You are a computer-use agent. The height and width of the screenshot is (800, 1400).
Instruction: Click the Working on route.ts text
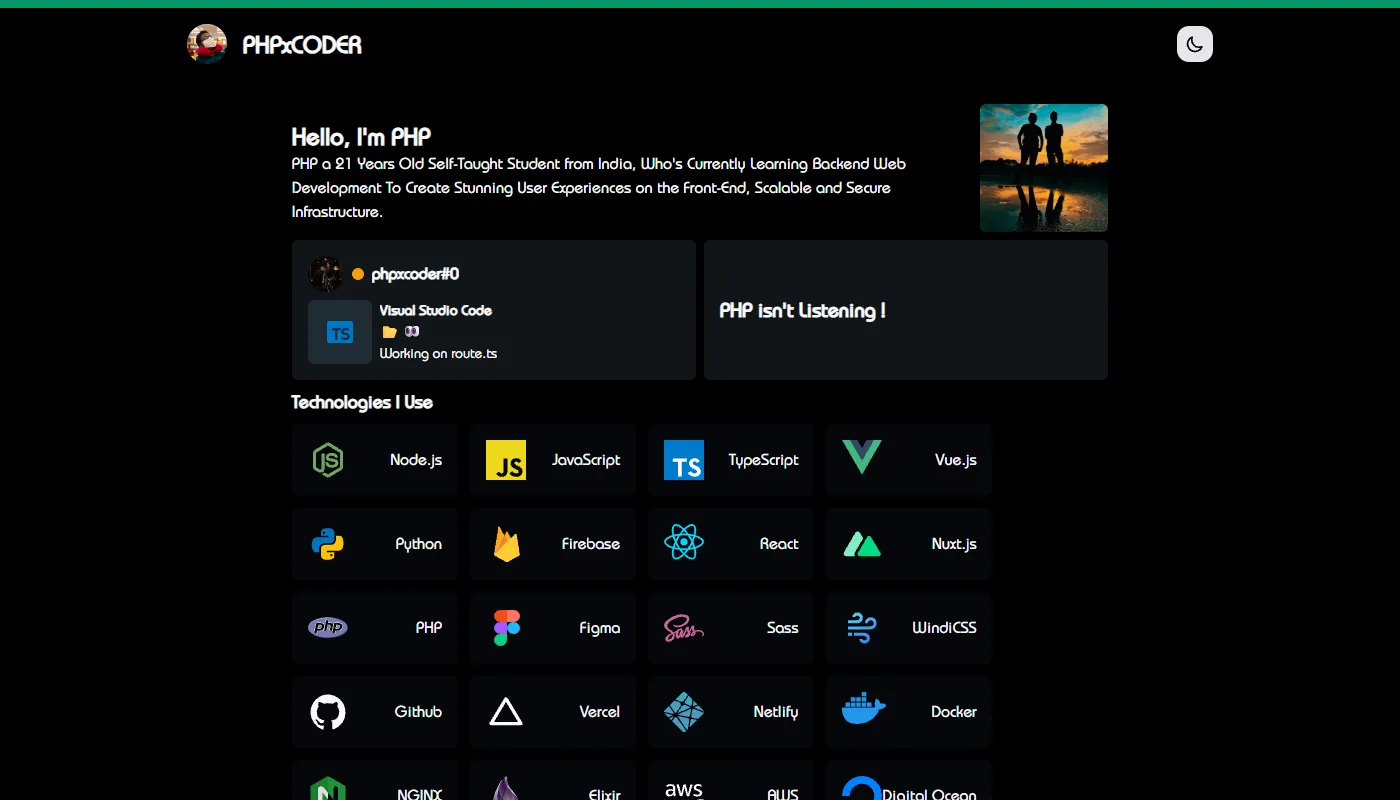(438, 354)
